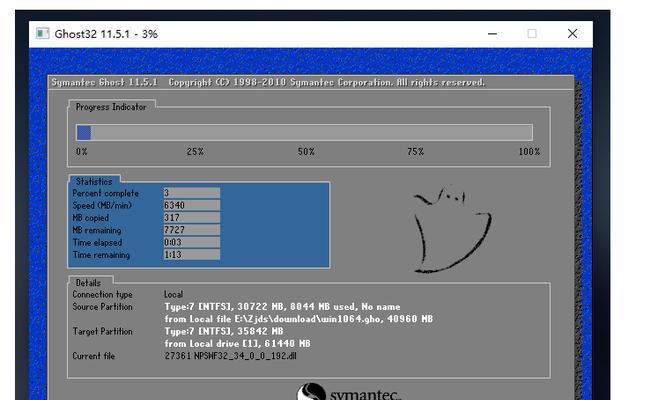This screenshot has height=400, width=658.
Task: Click the 'Details' group label
Action: [x=88, y=283]
